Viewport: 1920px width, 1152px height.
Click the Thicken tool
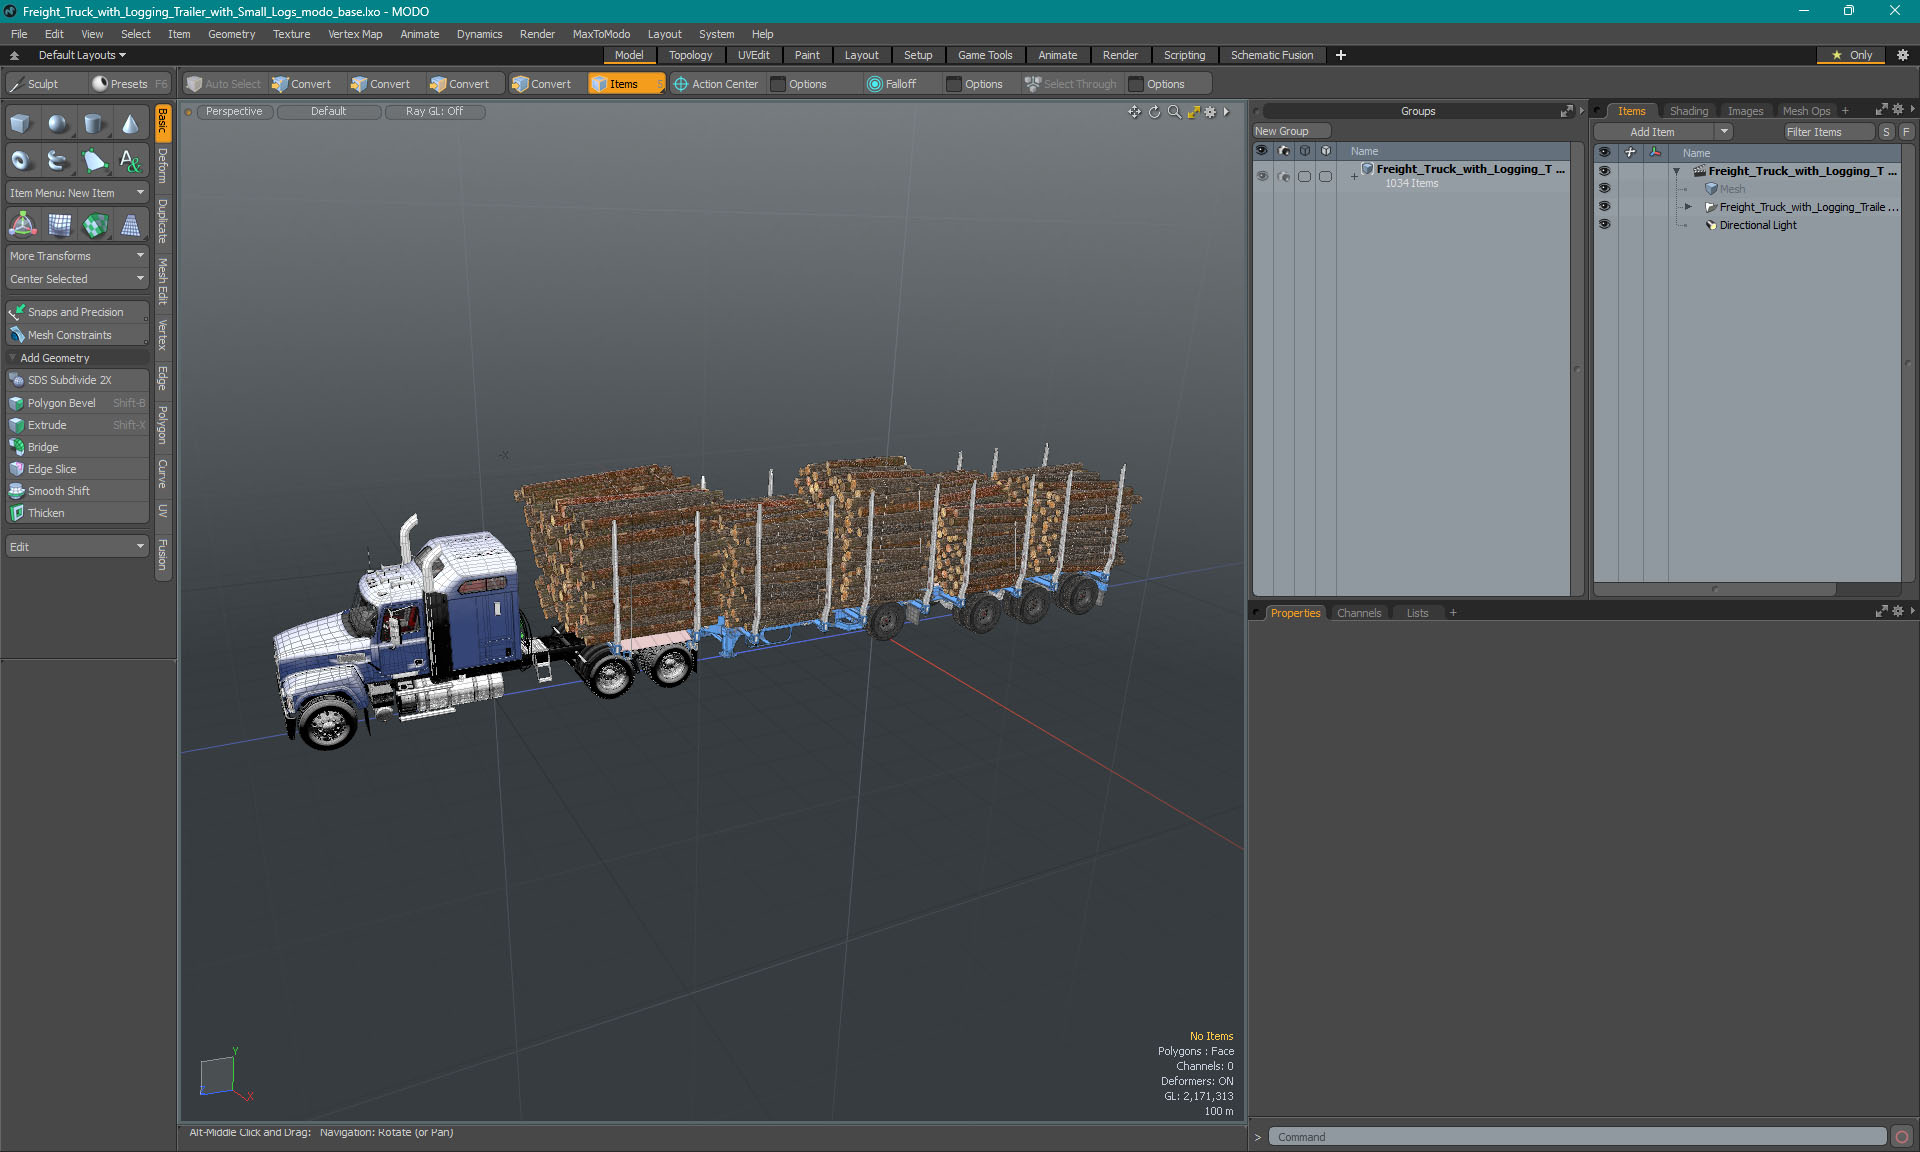[77, 513]
